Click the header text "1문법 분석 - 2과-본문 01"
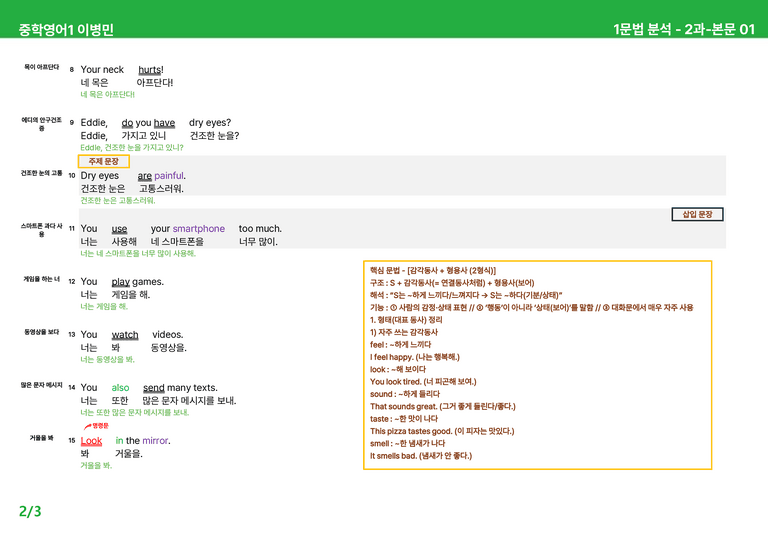The width and height of the screenshot is (768, 543). pyautogui.click(x=684, y=29)
